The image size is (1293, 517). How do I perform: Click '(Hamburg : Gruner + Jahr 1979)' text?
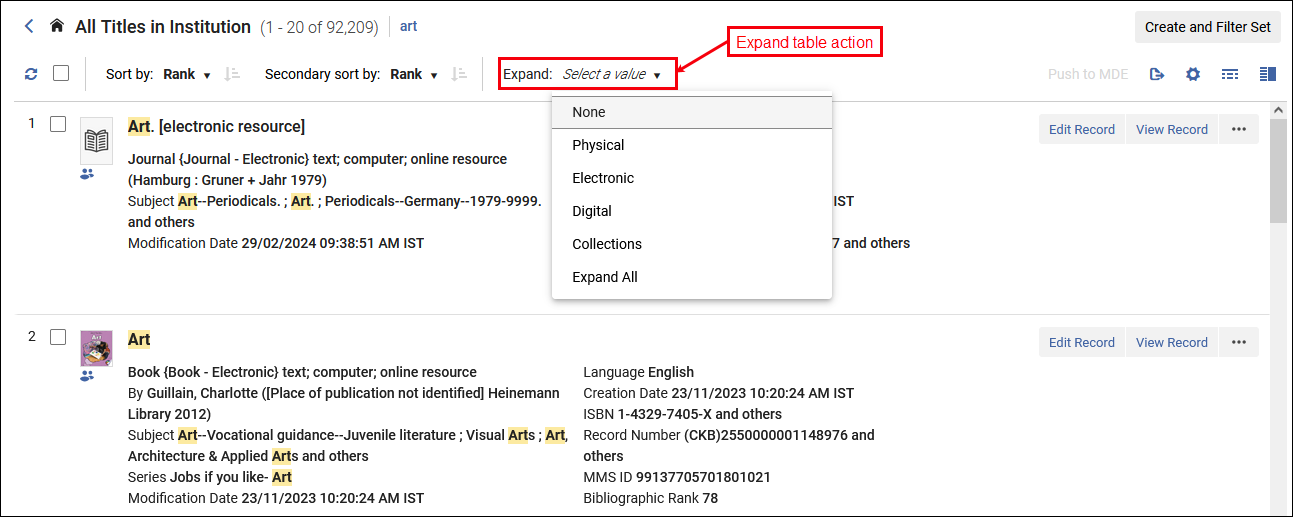click(x=227, y=180)
